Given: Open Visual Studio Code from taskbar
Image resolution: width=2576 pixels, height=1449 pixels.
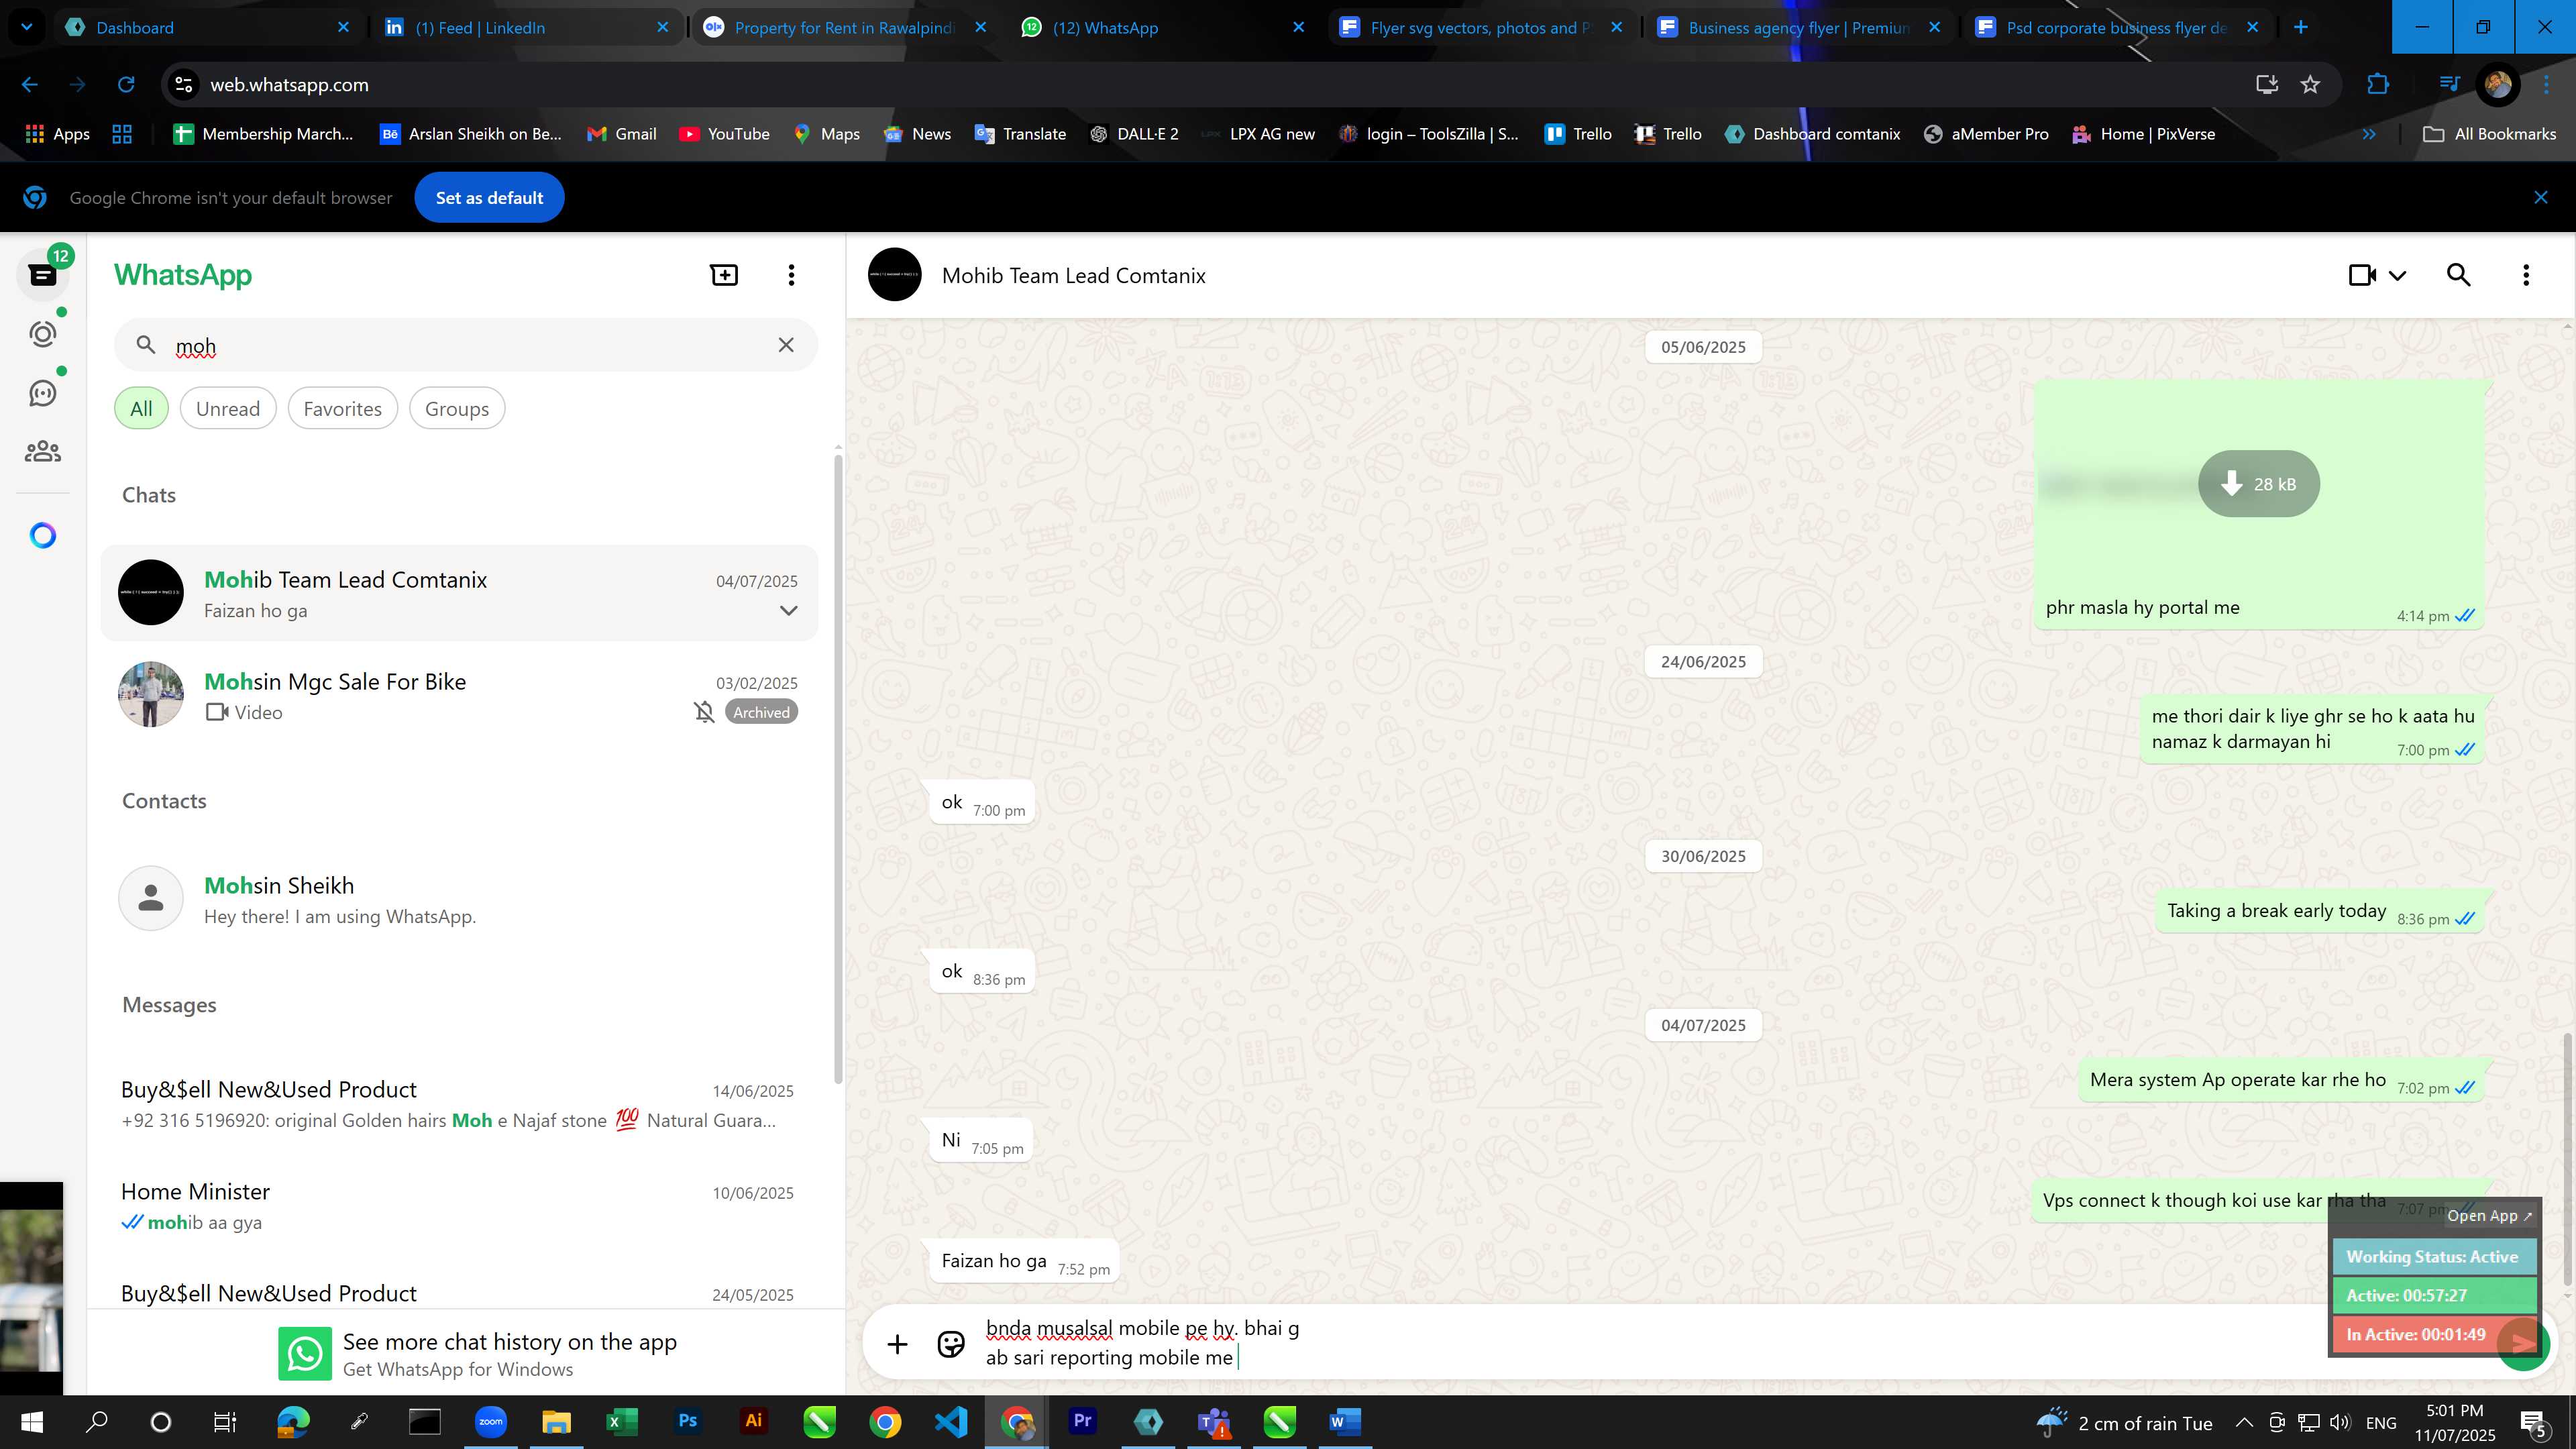Looking at the screenshot, I should [951, 1421].
